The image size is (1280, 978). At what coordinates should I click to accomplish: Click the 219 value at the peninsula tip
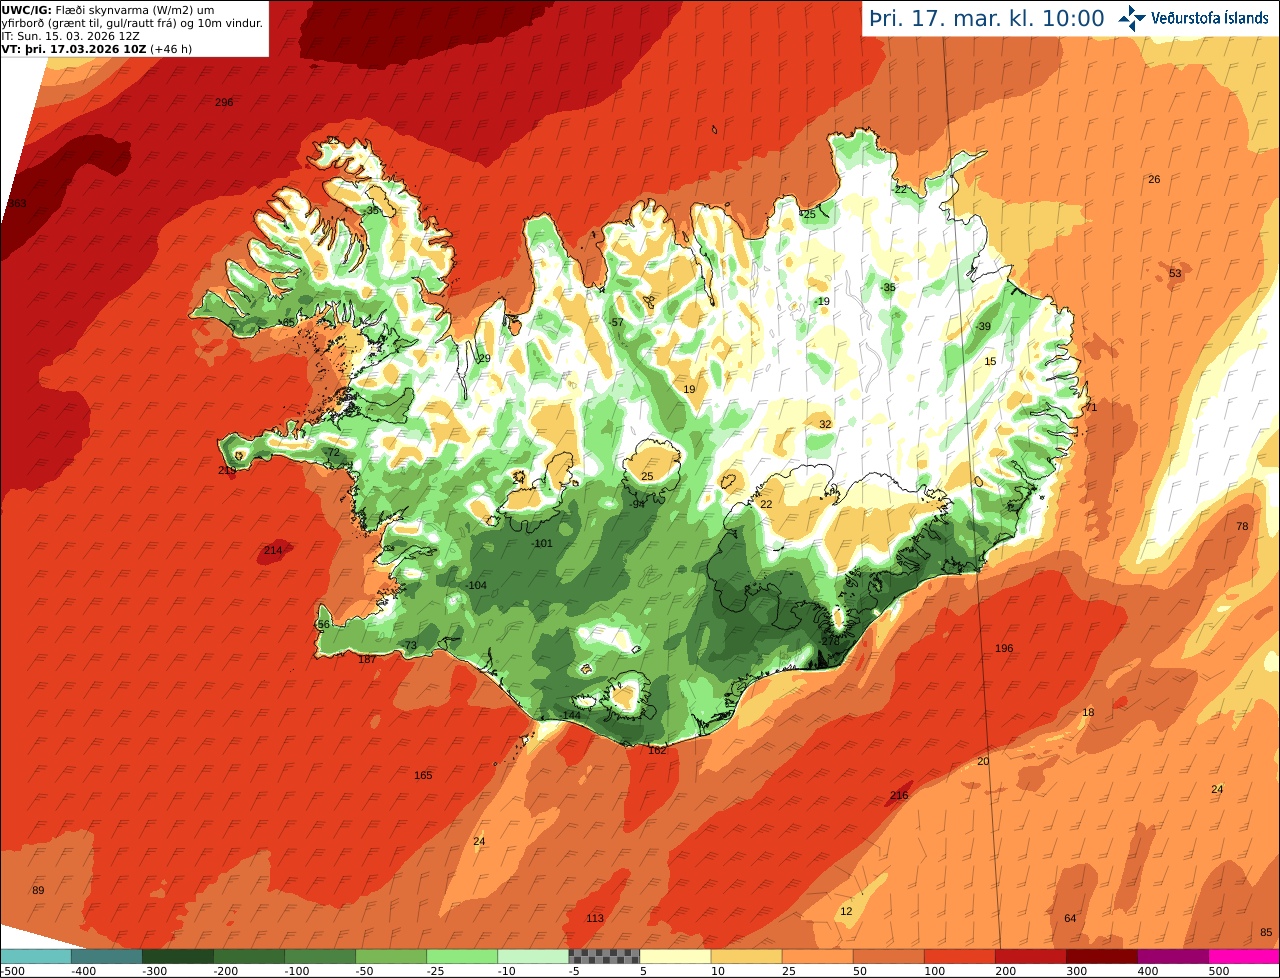(228, 470)
